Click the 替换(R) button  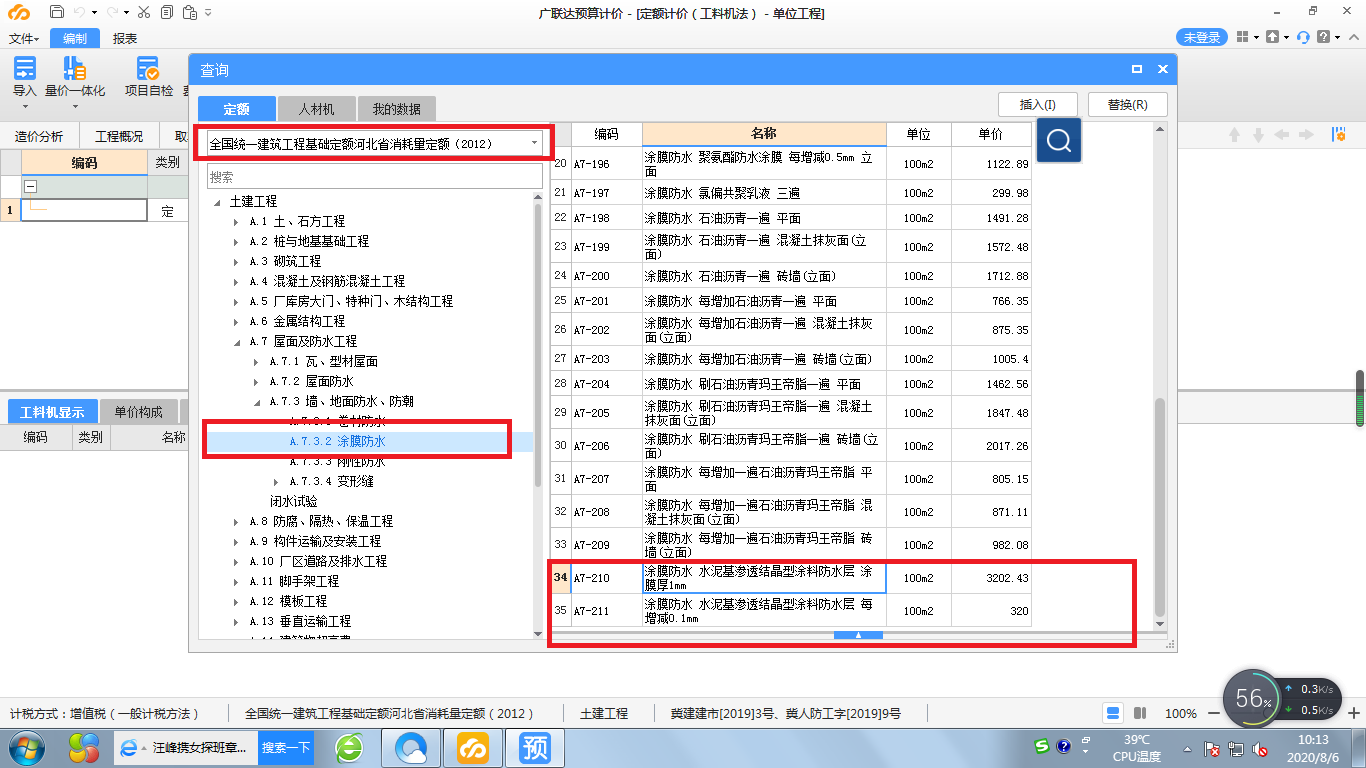(1127, 104)
